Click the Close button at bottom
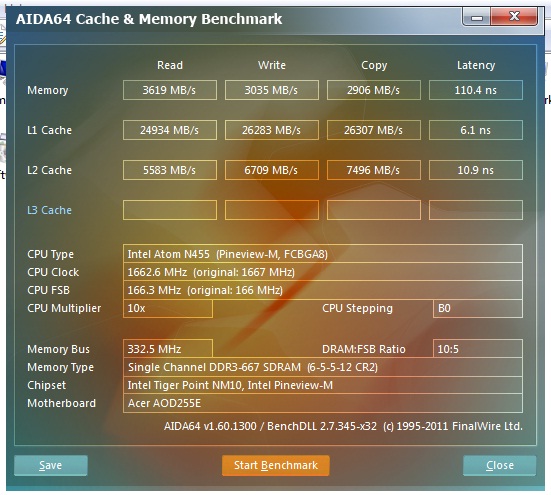This screenshot has width=551, height=495. point(499,465)
